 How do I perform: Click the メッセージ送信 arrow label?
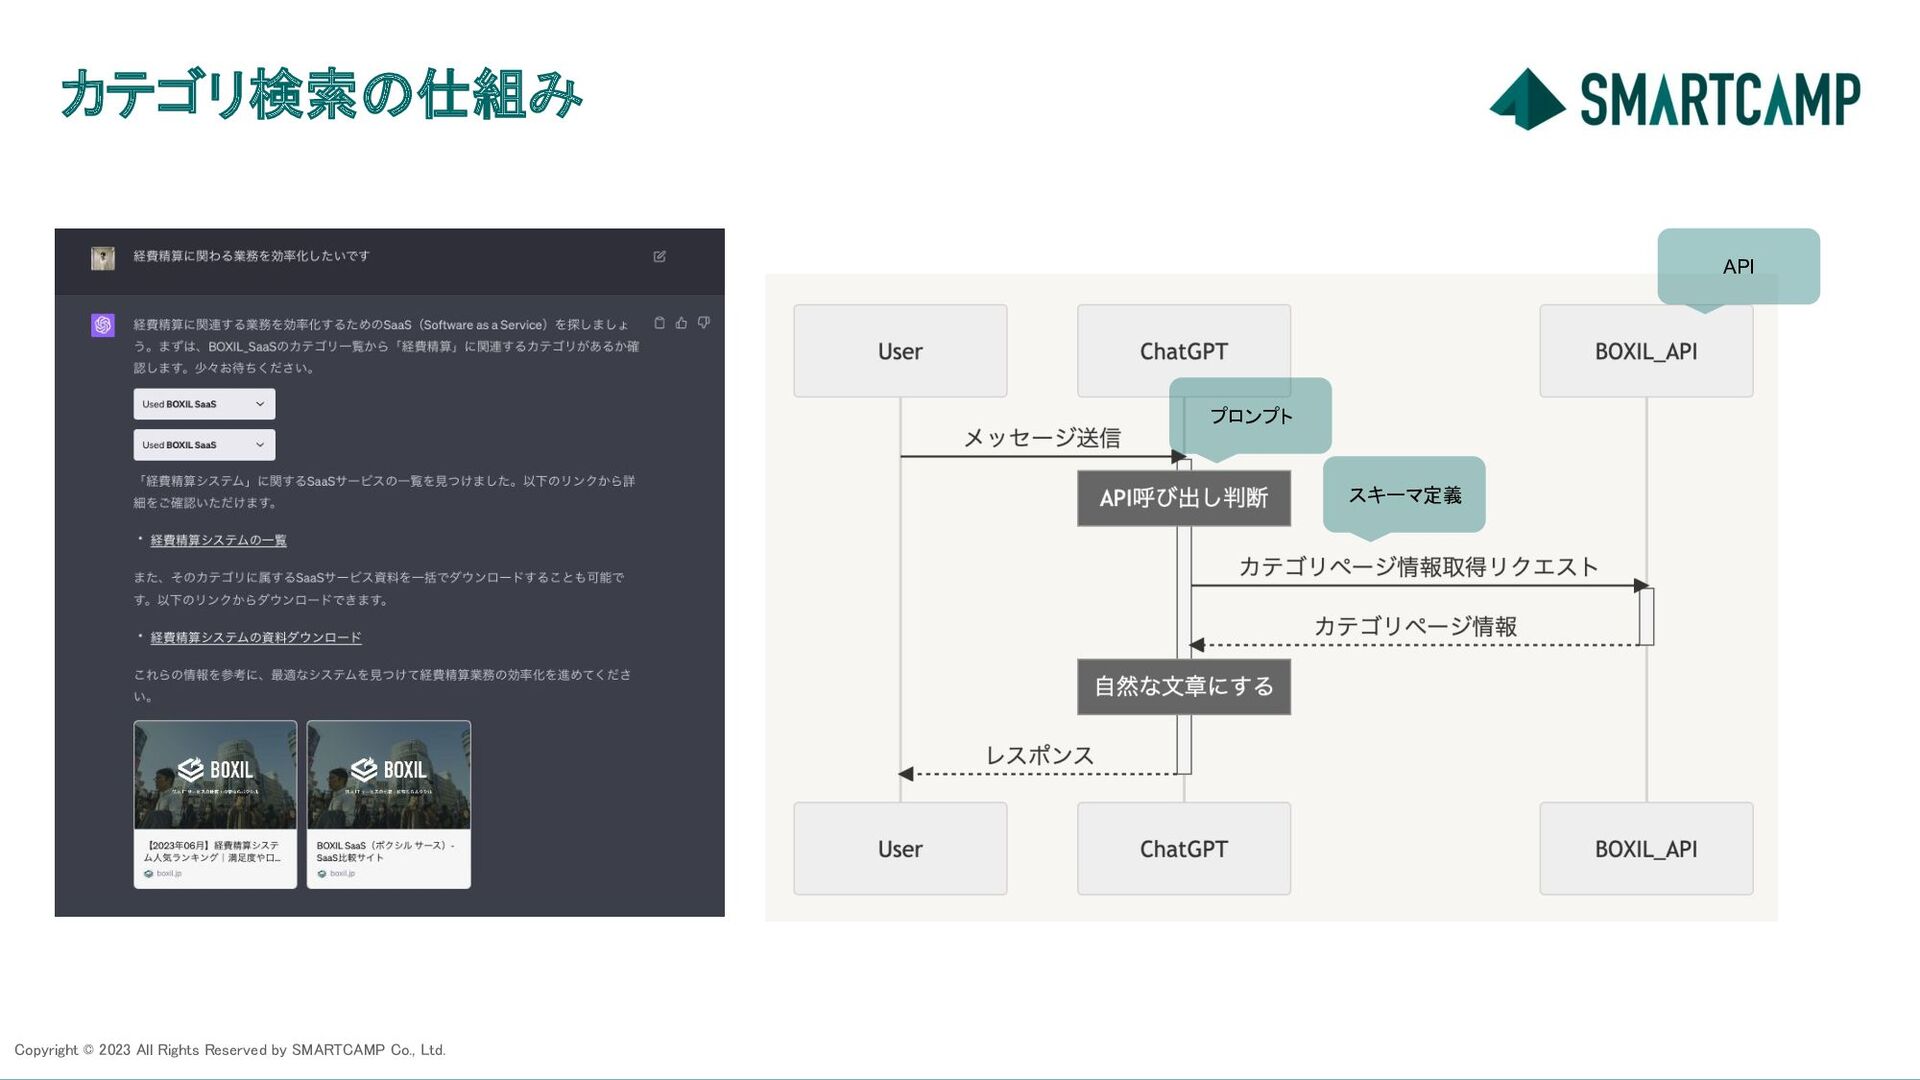coord(1041,438)
